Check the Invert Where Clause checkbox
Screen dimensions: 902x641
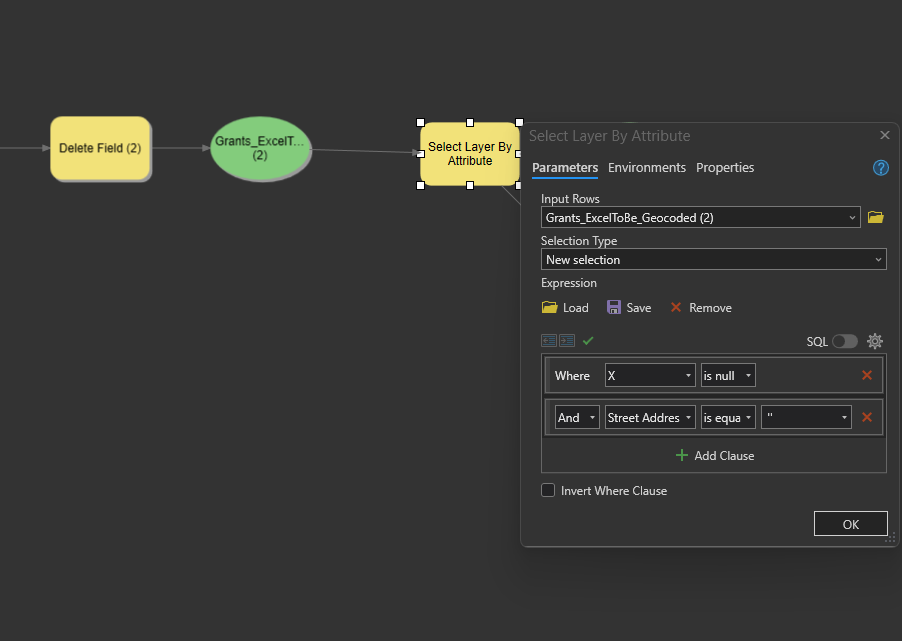548,490
